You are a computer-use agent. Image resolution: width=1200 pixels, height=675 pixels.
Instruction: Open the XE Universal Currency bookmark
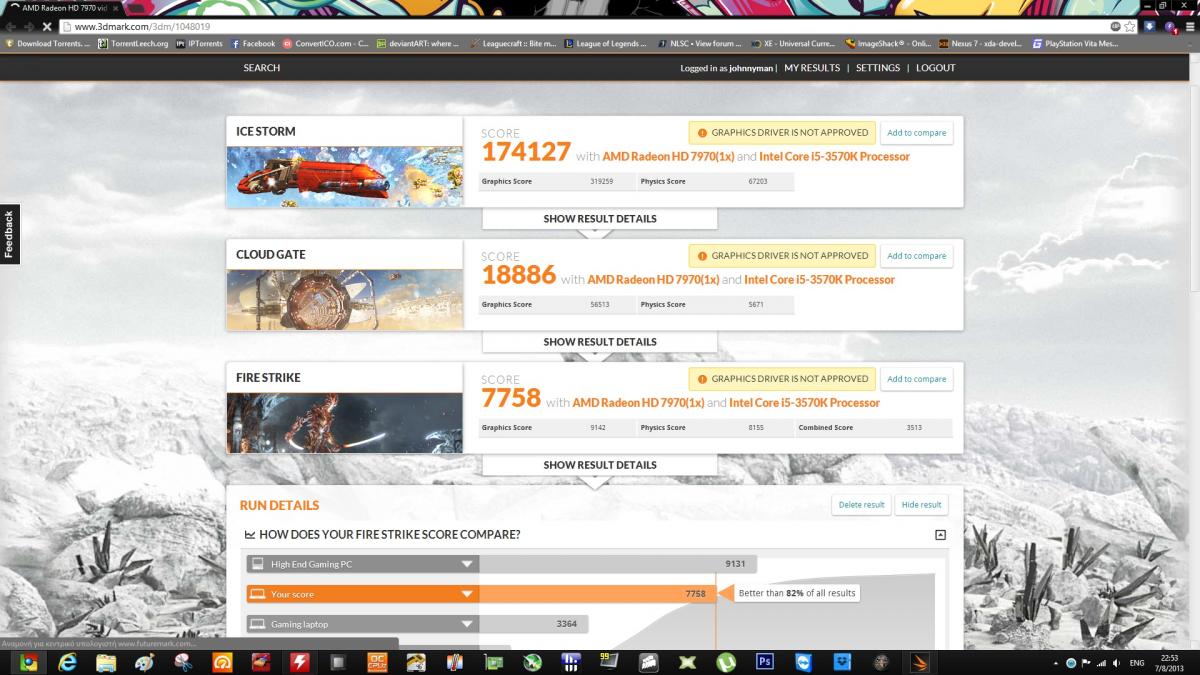[793, 44]
